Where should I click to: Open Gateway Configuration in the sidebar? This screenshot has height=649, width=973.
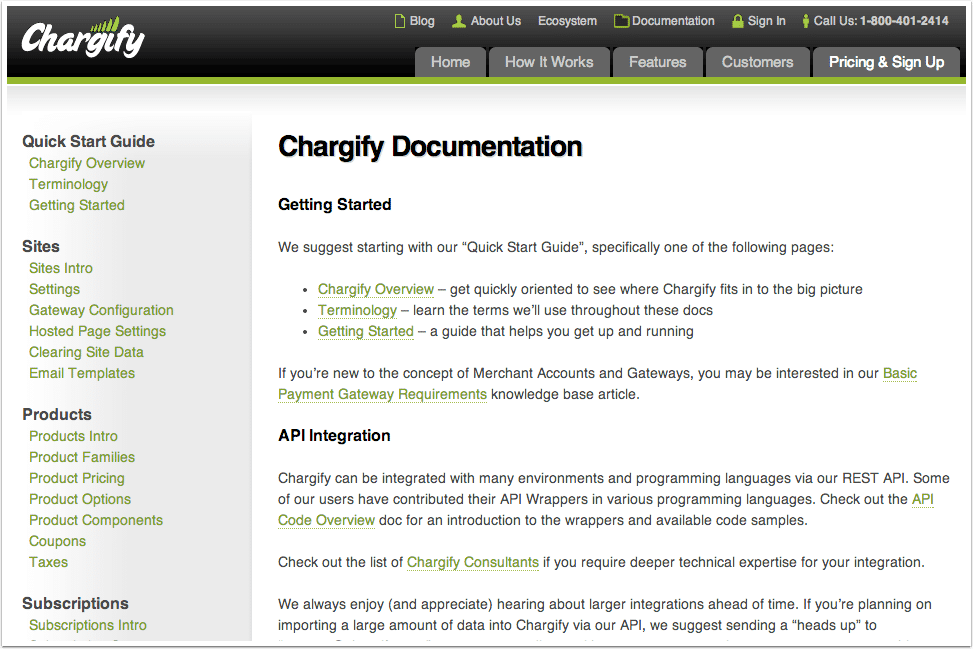pyautogui.click(x=101, y=310)
